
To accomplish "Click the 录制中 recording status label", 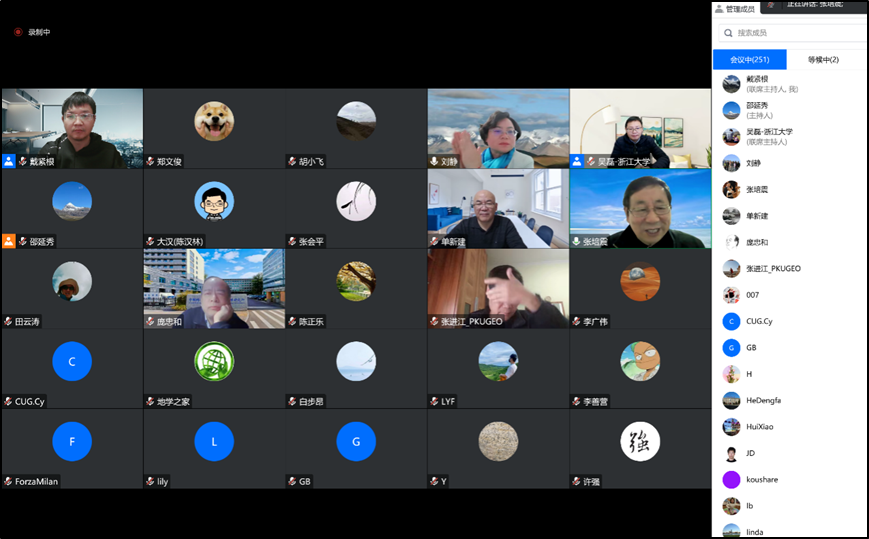I will (39, 32).
